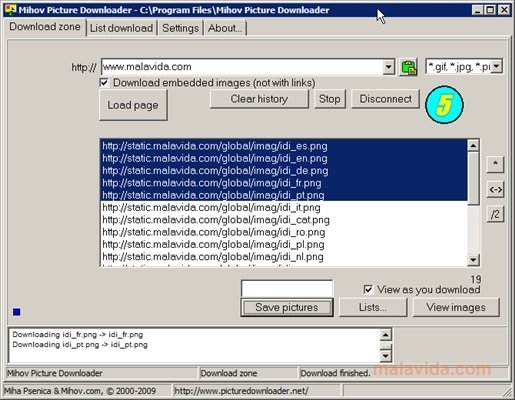Viewport: 515px width, 400px height.
Task: Select the idi_nl.png URL row
Action: coord(284,257)
